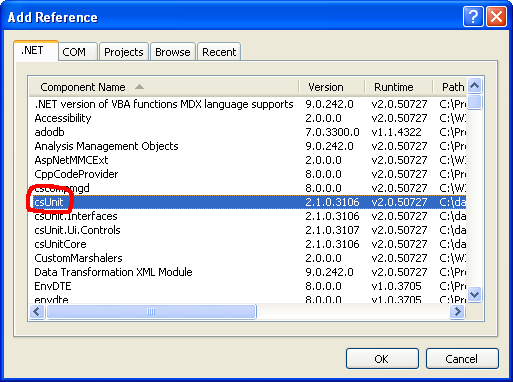The image size is (513, 382).
Task: Select the Recent tab
Action: (219, 52)
